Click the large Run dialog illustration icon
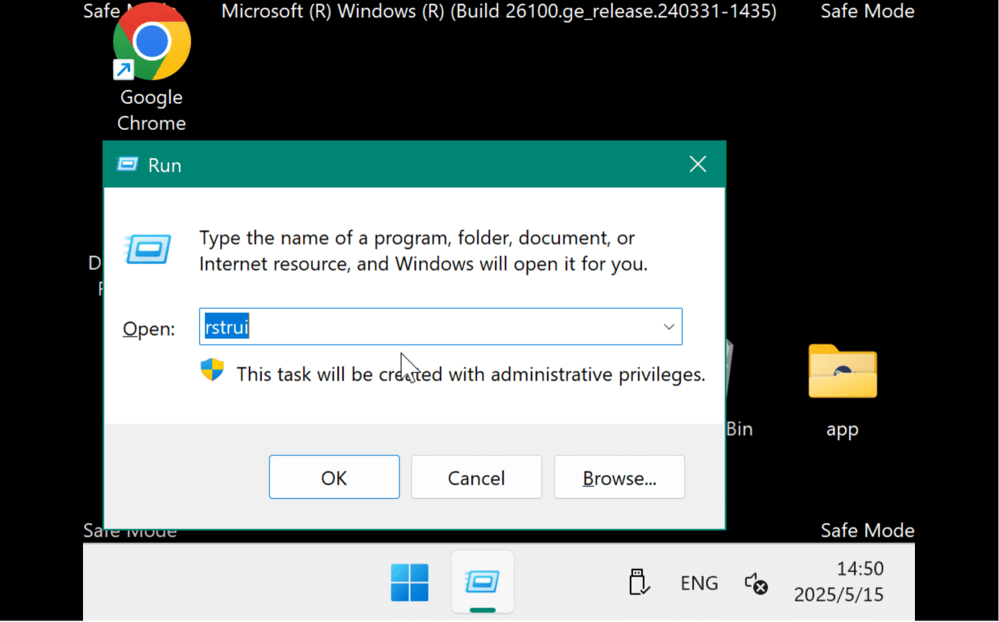The width and height of the screenshot is (999, 622). (147, 250)
